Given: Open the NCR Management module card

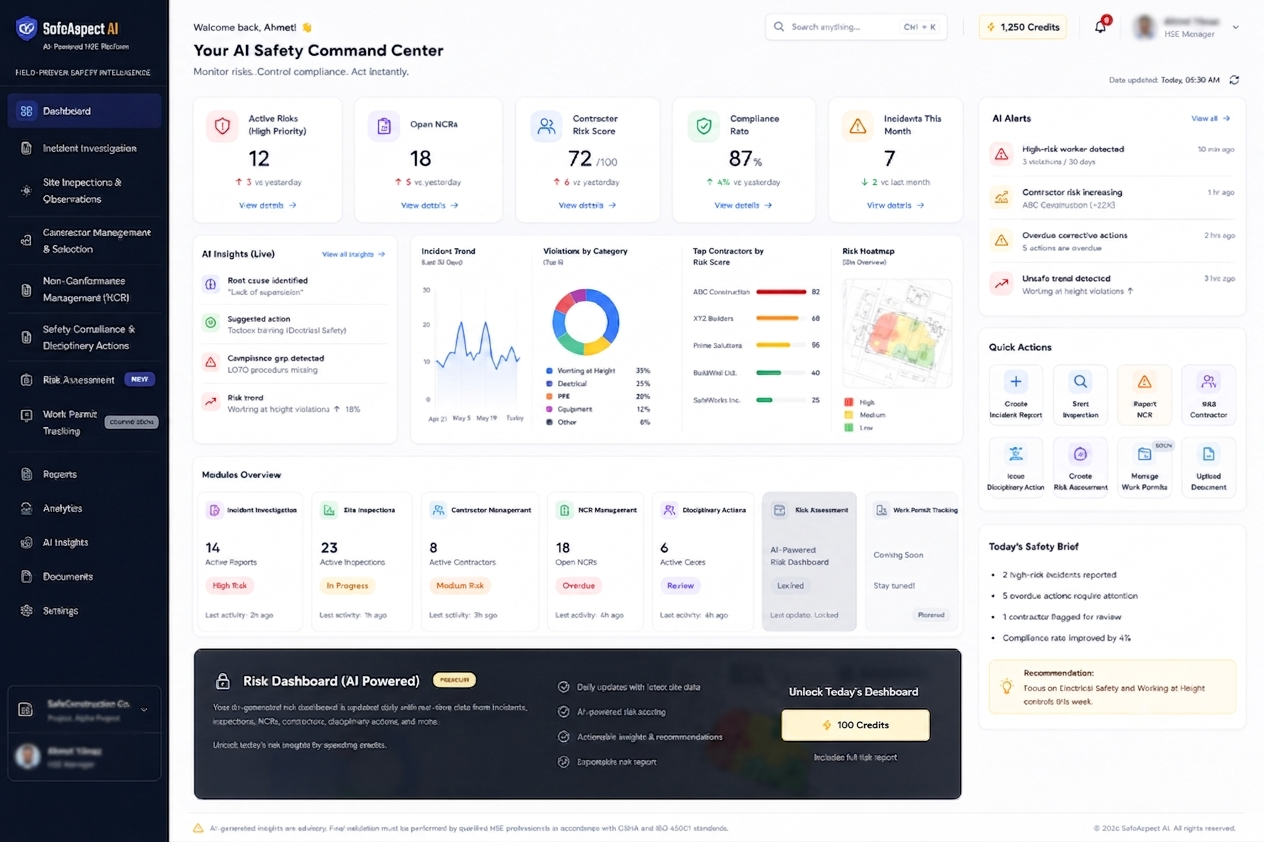Looking at the screenshot, I should (593, 561).
